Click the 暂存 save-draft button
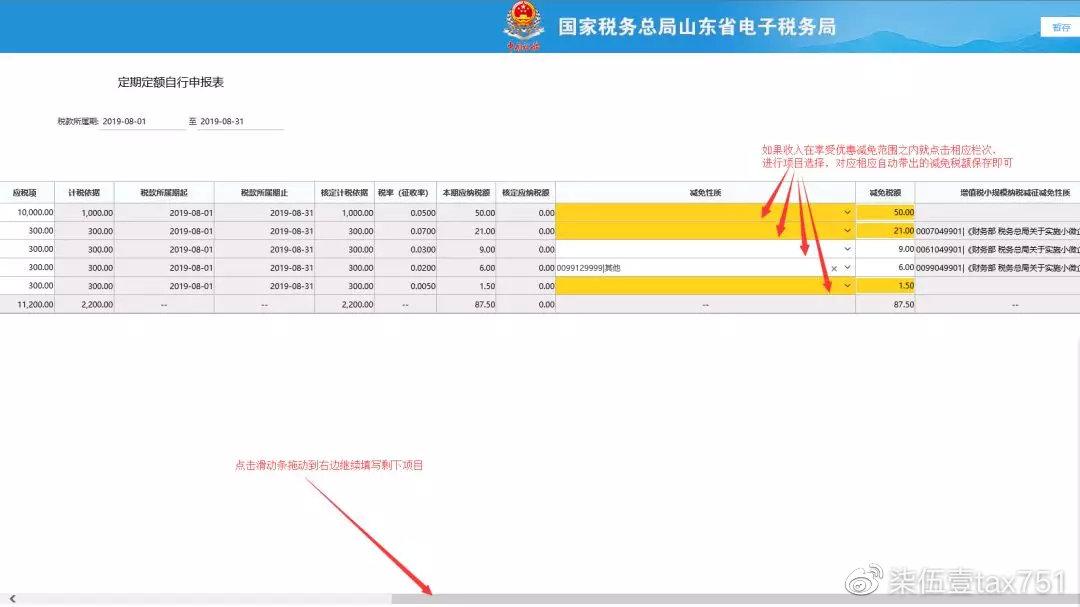 coord(1060,27)
